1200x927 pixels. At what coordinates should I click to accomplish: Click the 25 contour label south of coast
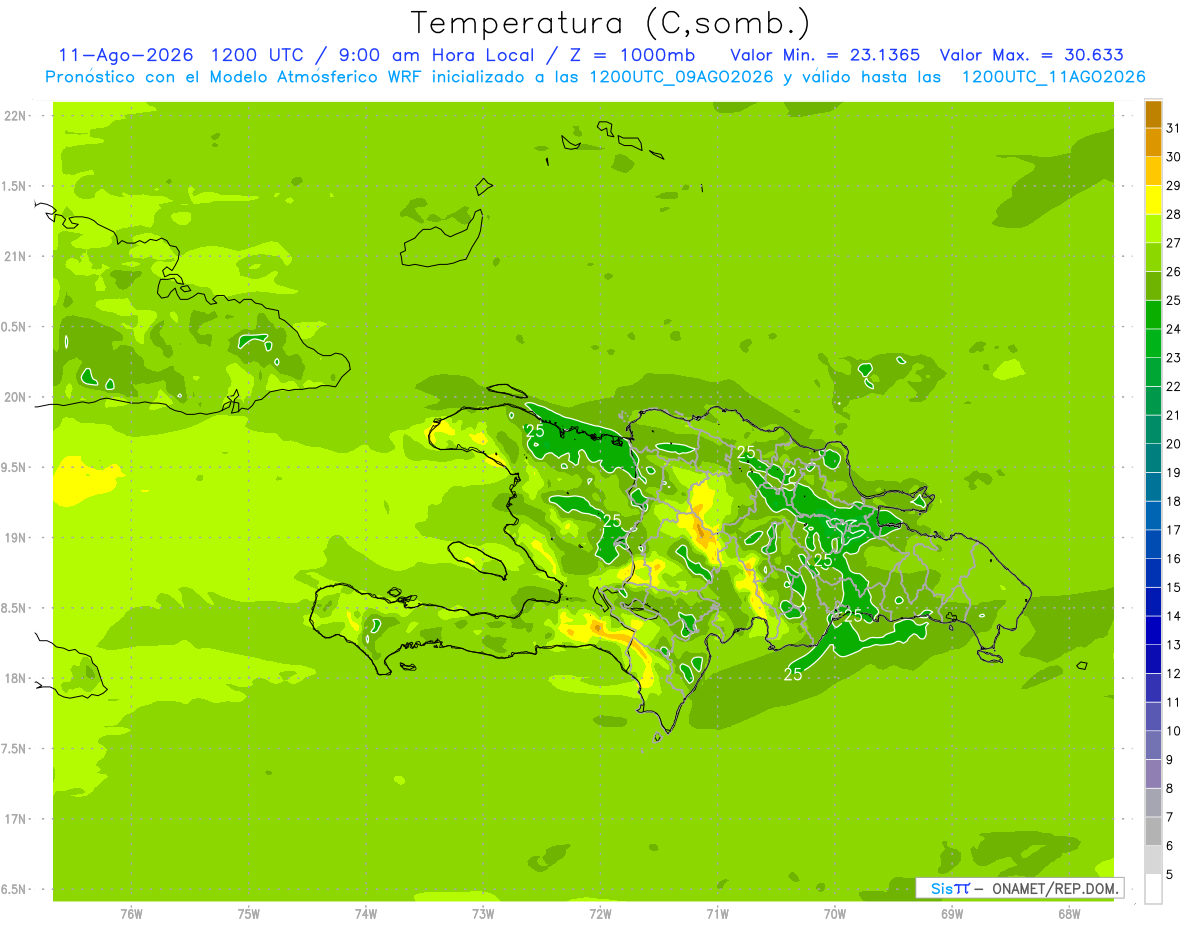tap(793, 675)
